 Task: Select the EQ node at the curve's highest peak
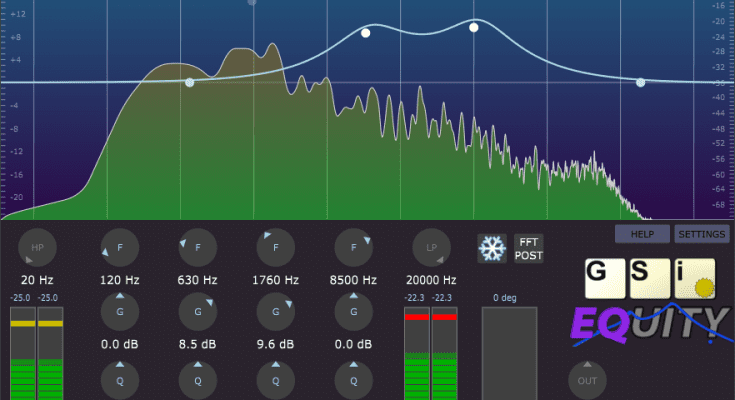tap(473, 27)
